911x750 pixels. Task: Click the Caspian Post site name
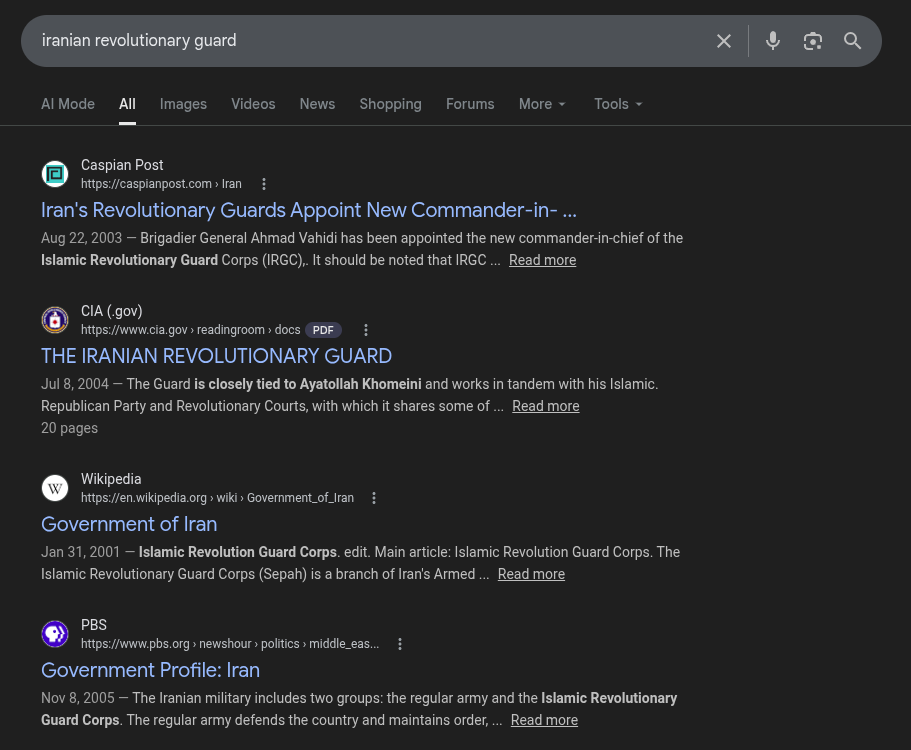(122, 165)
